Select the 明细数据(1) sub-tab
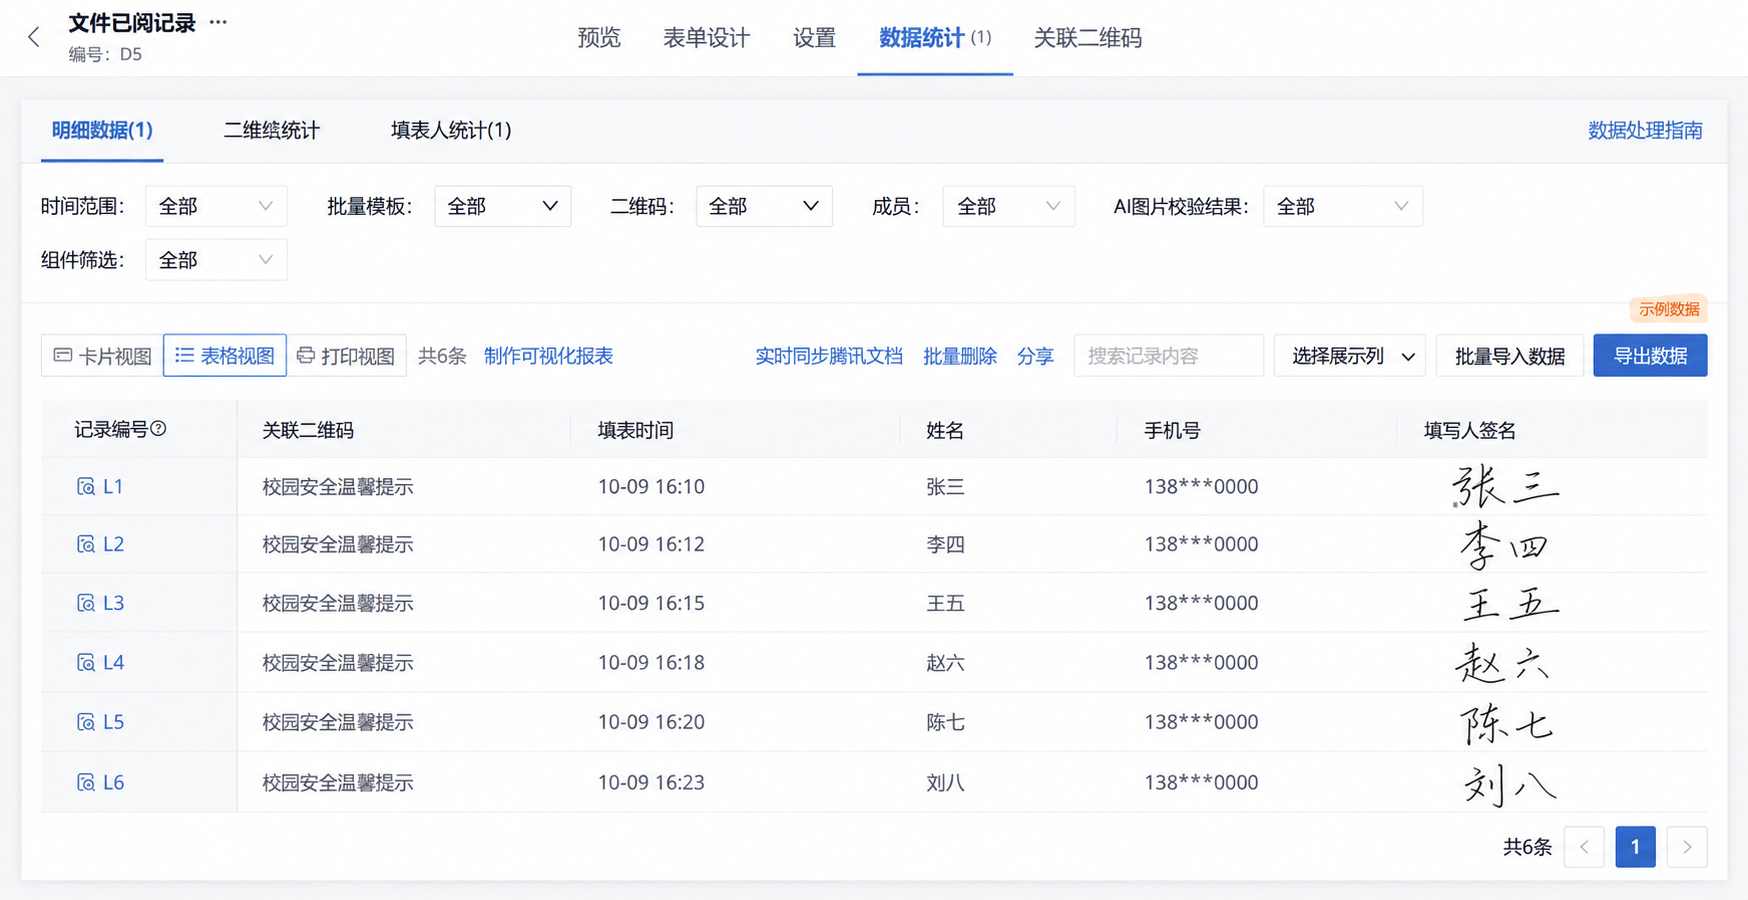Image resolution: width=1748 pixels, height=900 pixels. pyautogui.click(x=102, y=130)
